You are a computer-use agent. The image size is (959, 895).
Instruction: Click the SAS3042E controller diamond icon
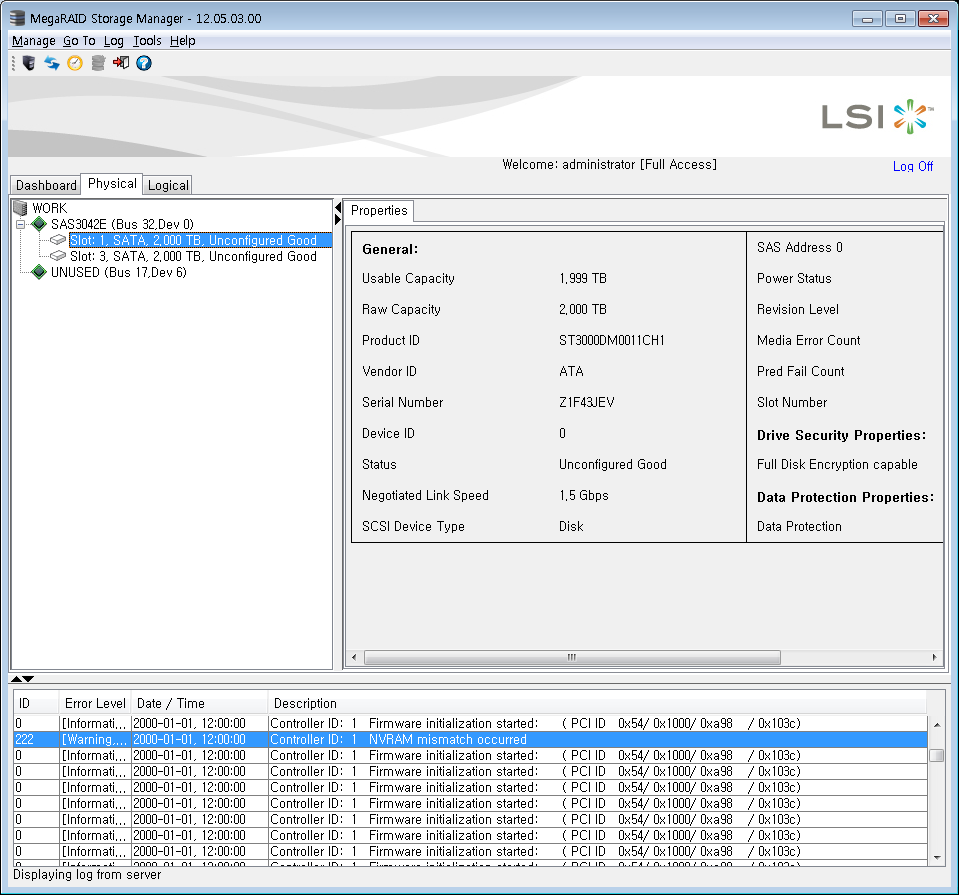pyautogui.click(x=39, y=224)
